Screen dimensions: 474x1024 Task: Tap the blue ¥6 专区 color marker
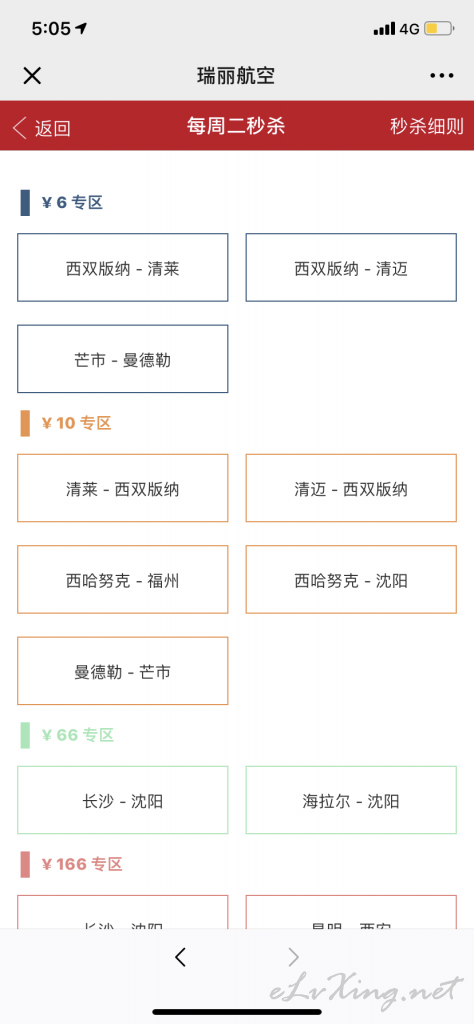[x=25, y=202]
